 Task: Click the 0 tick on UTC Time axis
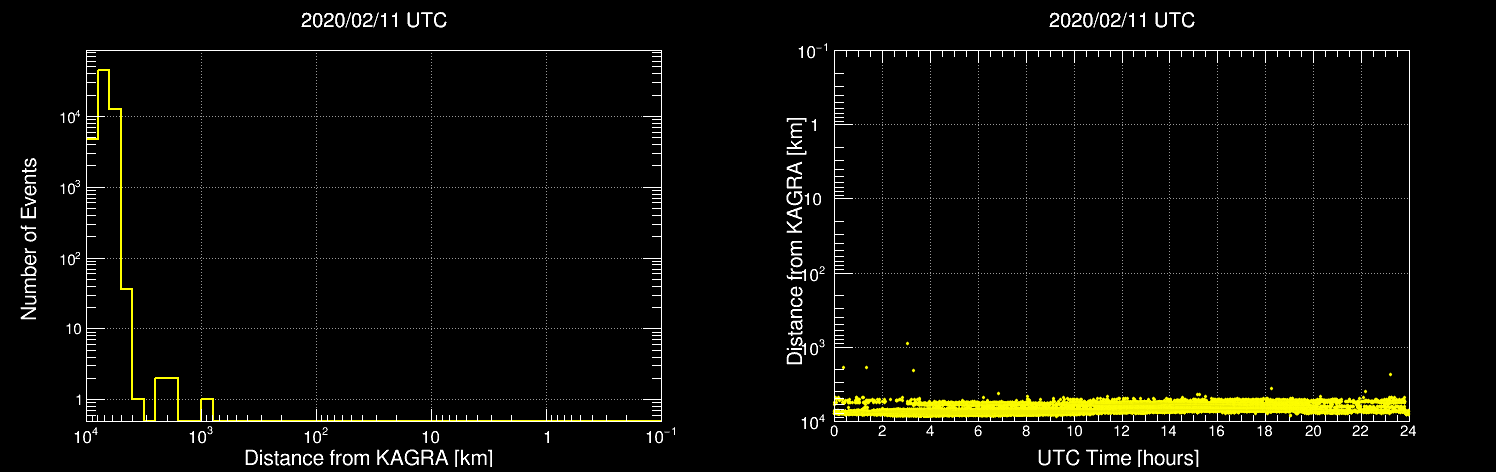pos(835,431)
